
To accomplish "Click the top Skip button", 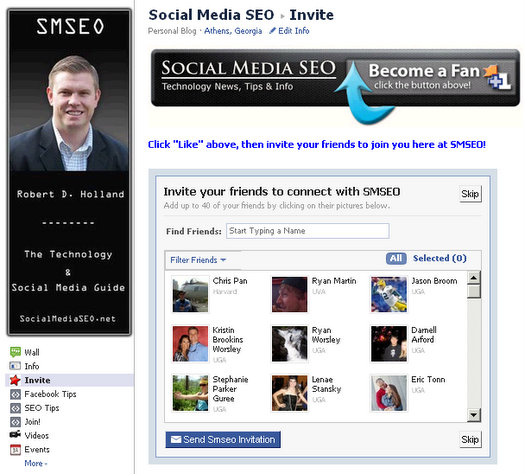I will point(470,194).
